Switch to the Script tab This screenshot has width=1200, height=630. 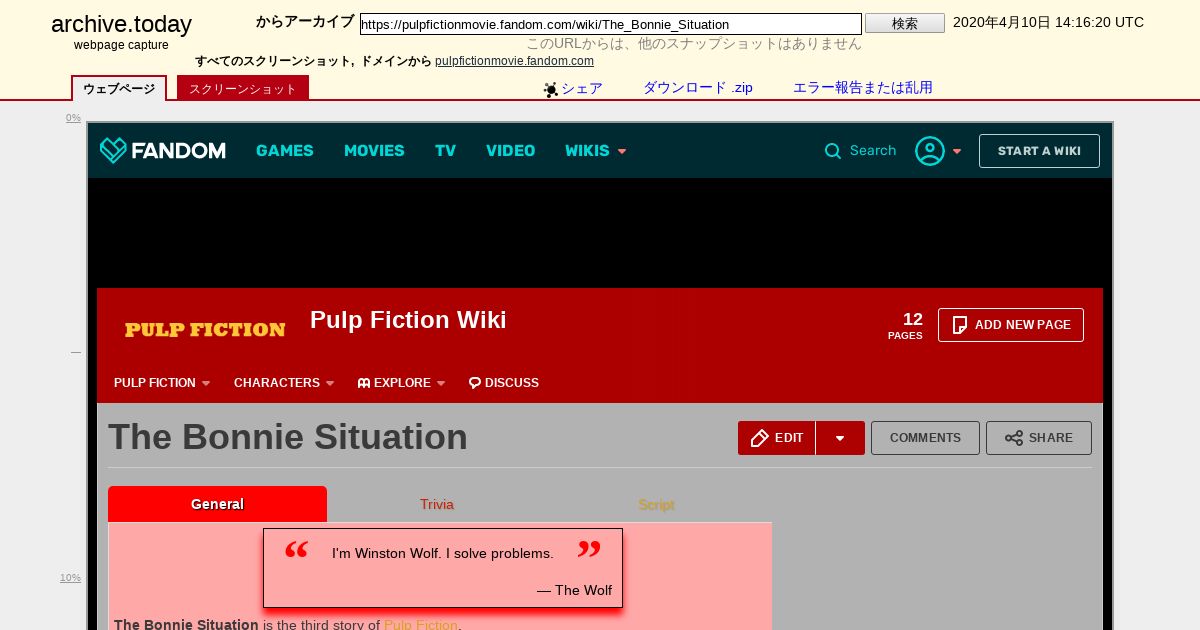coord(656,504)
